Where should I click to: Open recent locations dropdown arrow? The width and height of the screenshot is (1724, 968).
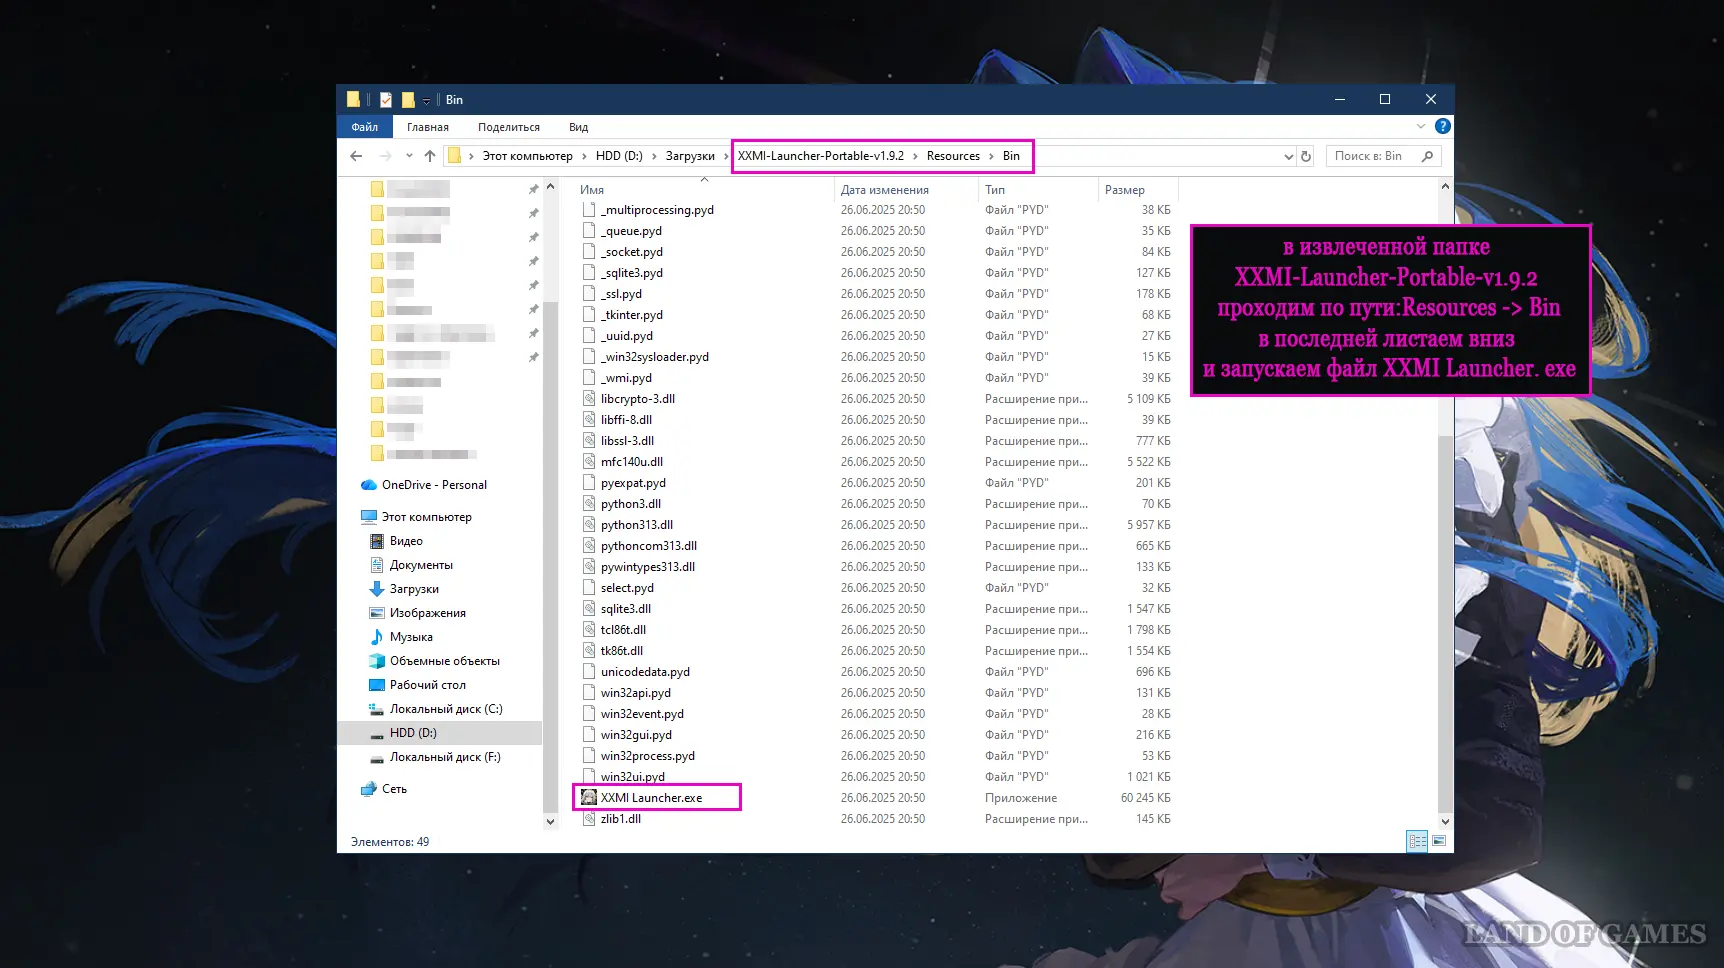[x=409, y=156]
